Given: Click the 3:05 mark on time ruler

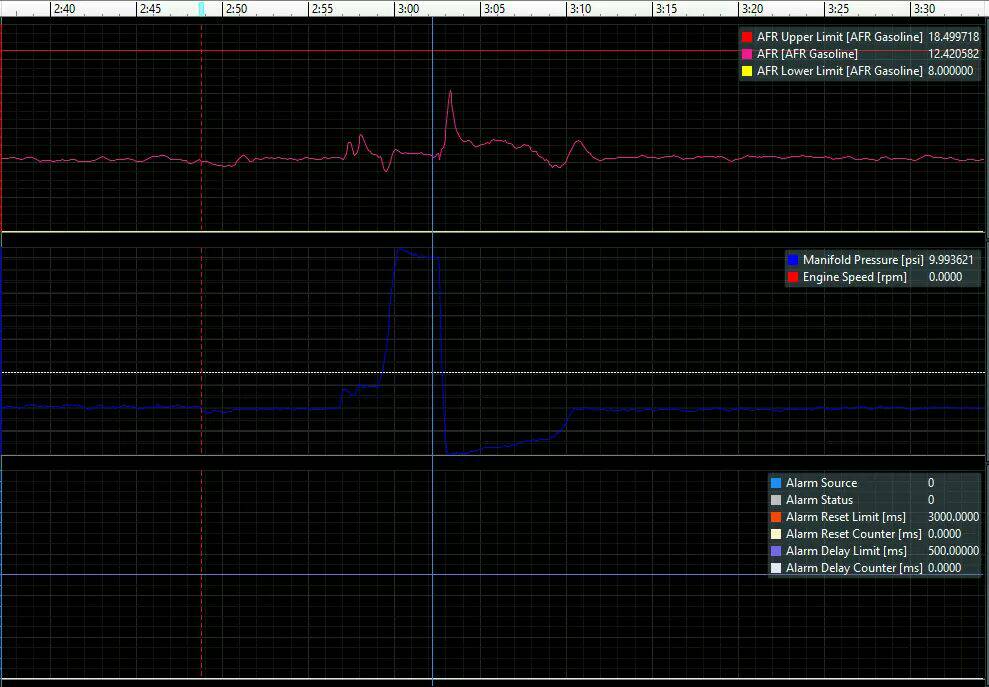Looking at the screenshot, I should click(494, 9).
